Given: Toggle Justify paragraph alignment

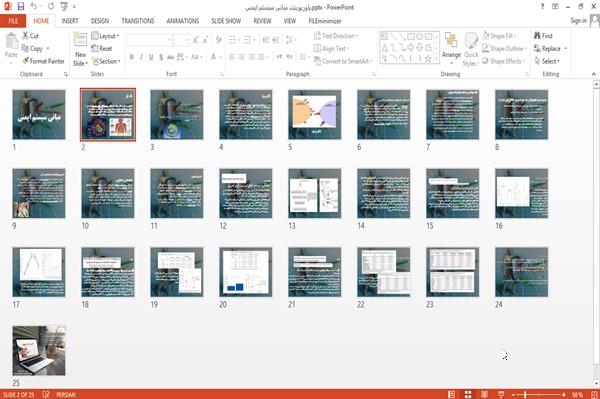Looking at the screenshot, I should point(261,57).
